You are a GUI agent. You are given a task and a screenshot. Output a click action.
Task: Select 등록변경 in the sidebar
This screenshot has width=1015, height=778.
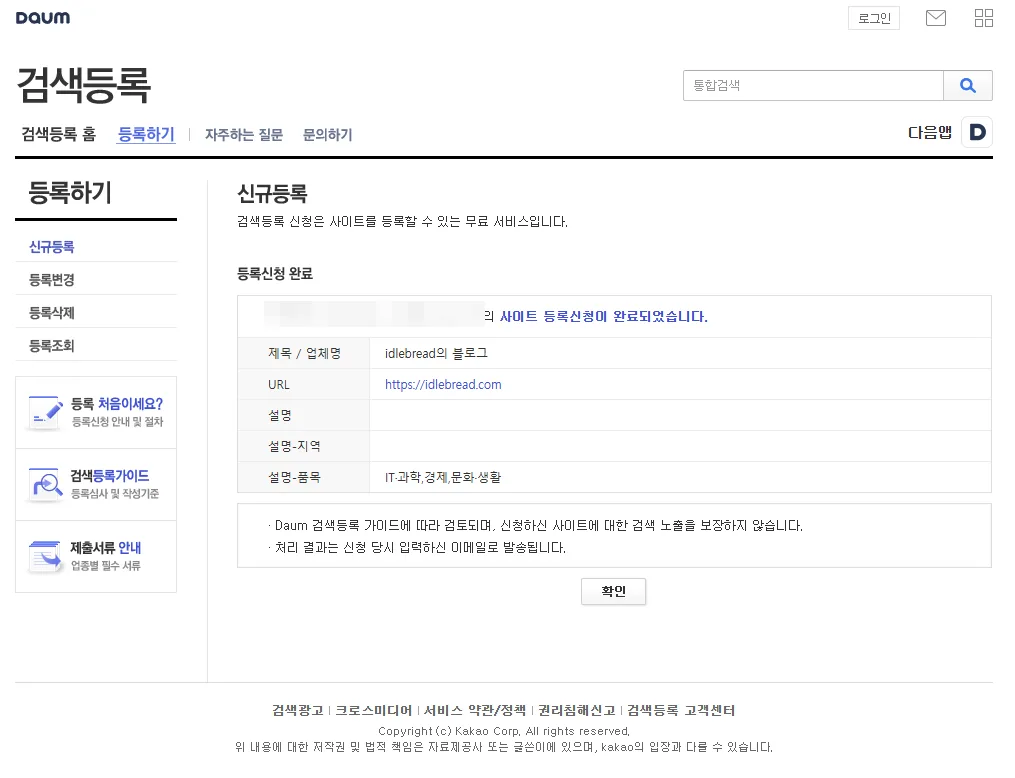click(52, 280)
